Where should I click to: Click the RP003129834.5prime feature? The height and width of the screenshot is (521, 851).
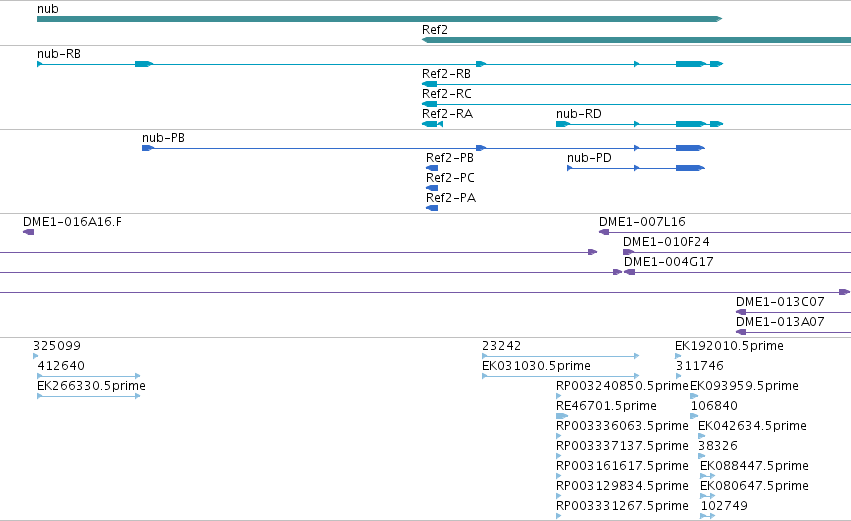[x=558, y=496]
